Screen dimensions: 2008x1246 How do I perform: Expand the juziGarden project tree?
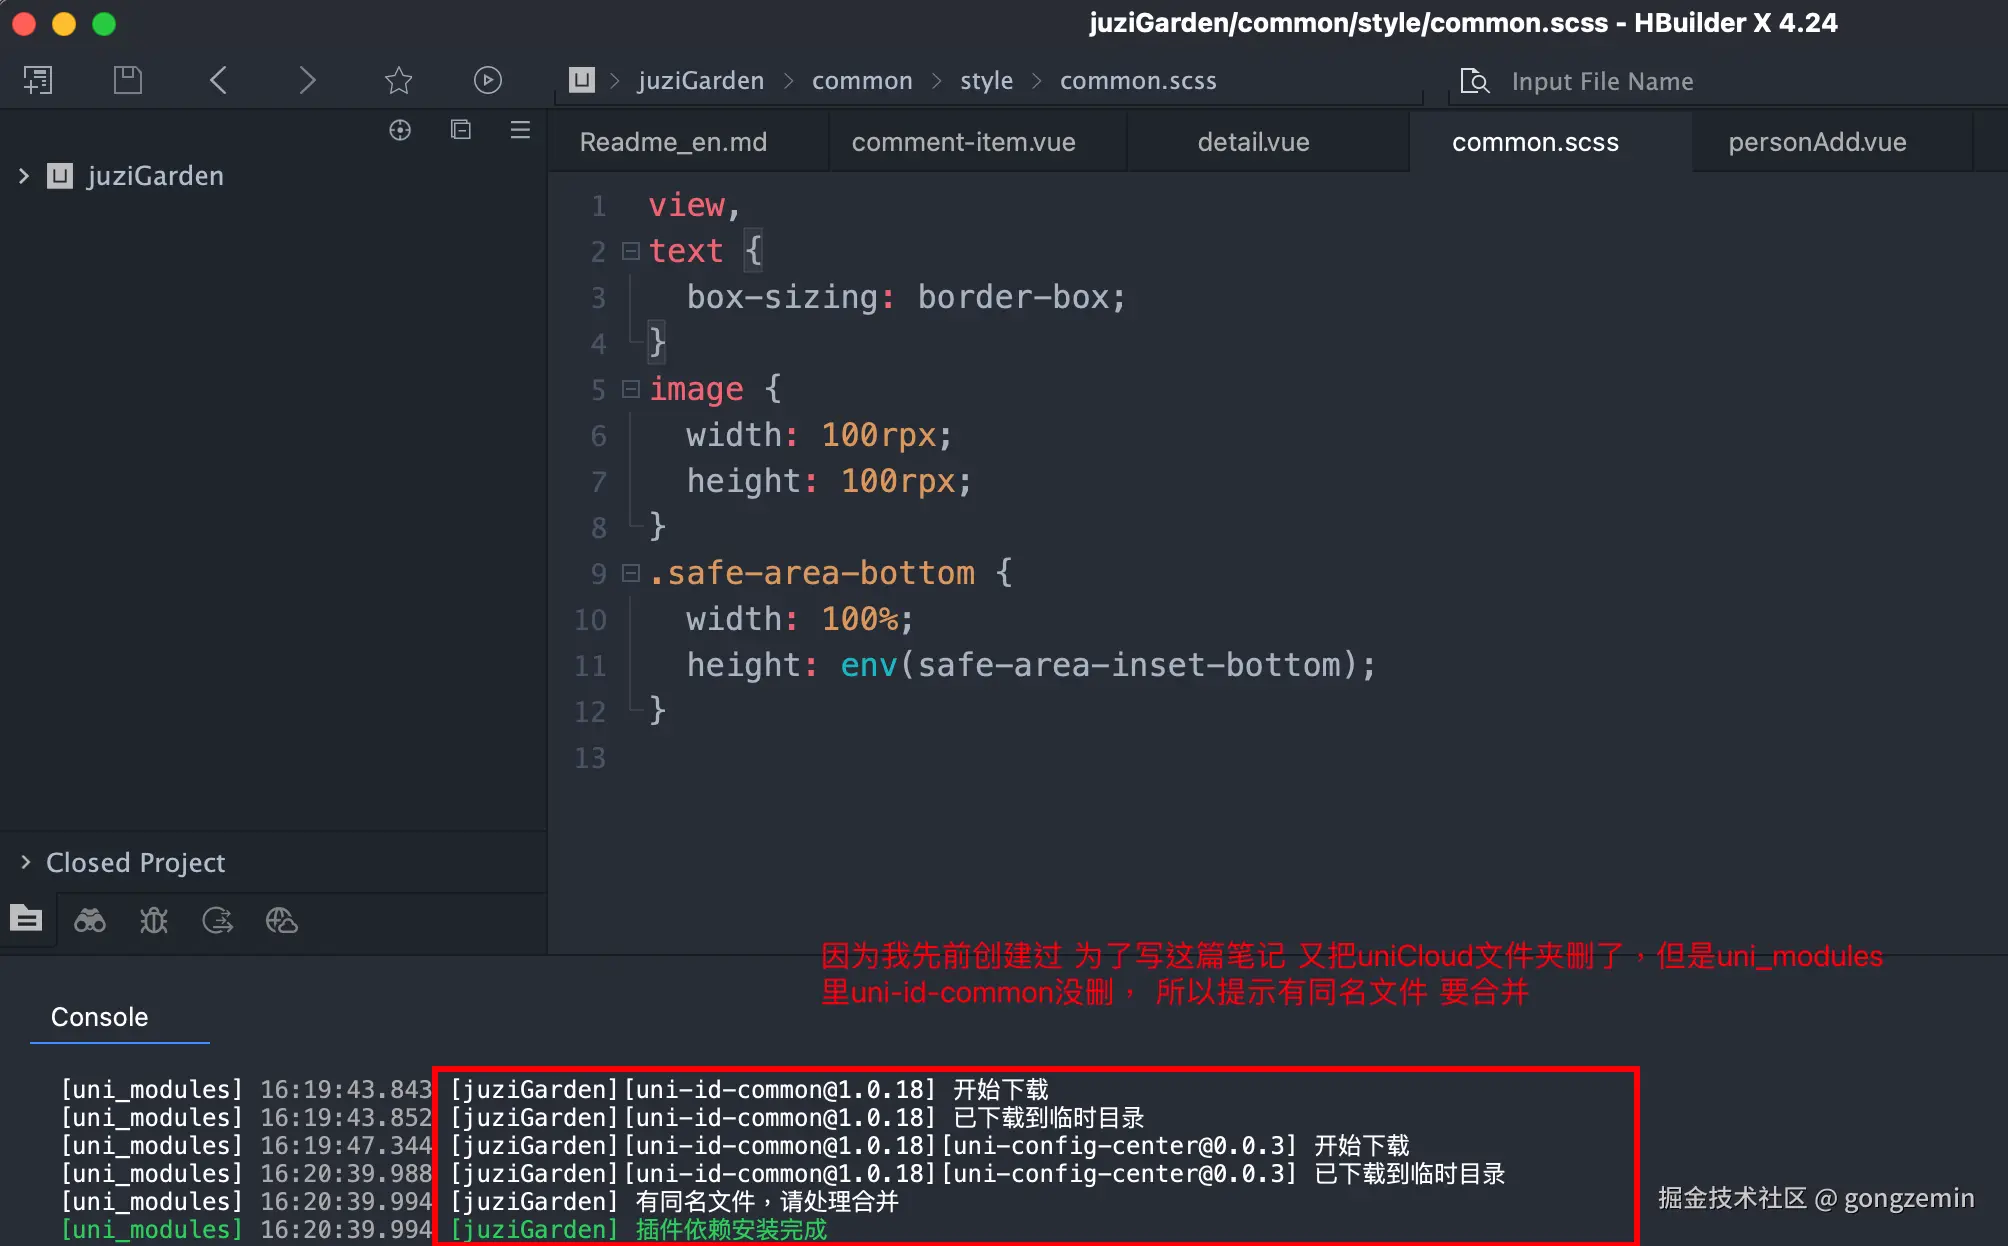coord(24,176)
